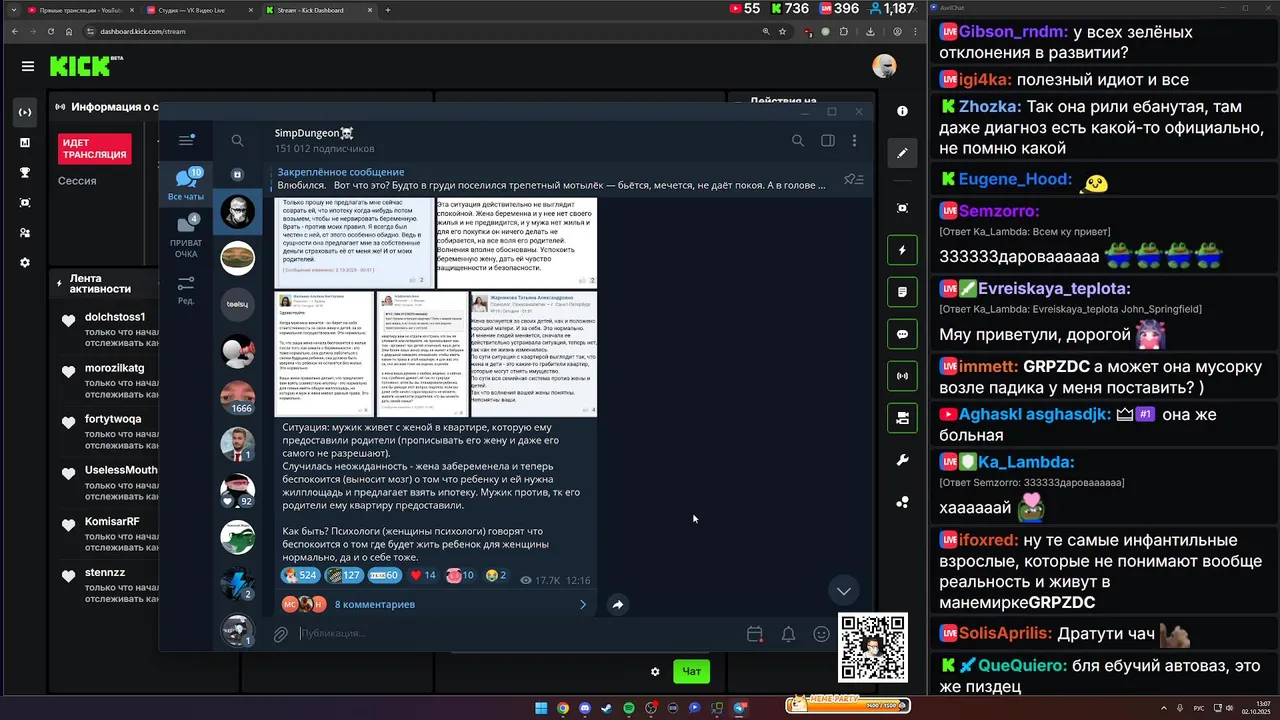
Task: Jump to latest message with down arrow
Action: click(x=844, y=590)
